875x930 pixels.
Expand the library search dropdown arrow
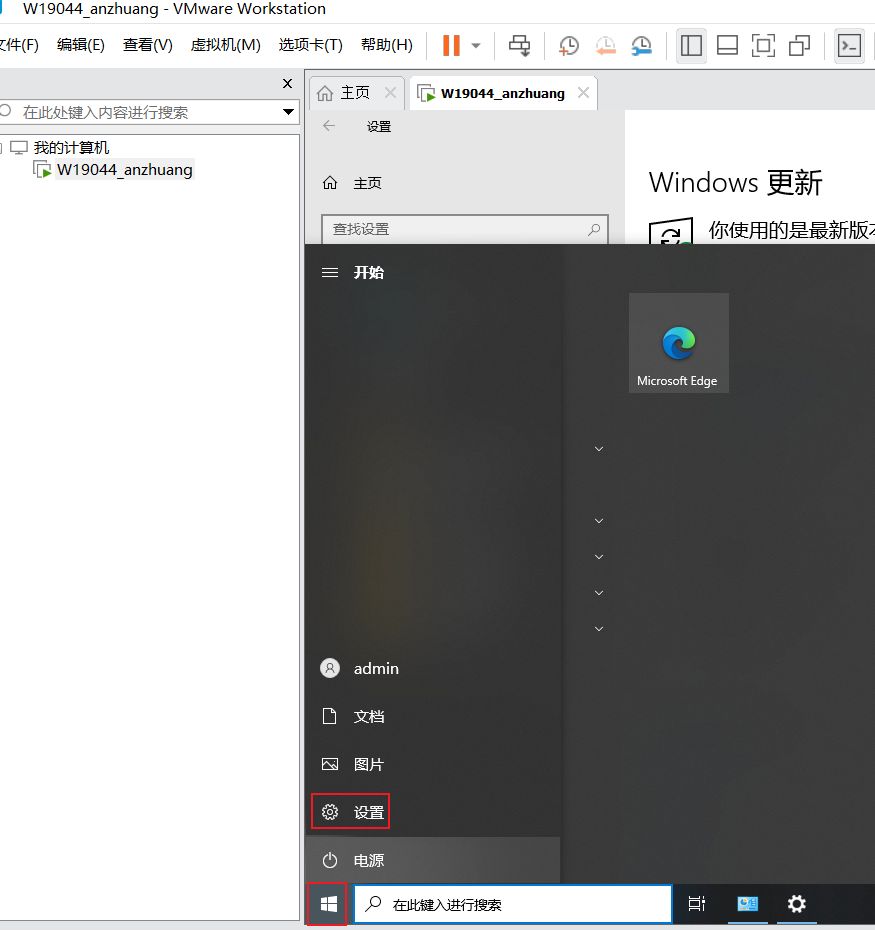coord(289,112)
